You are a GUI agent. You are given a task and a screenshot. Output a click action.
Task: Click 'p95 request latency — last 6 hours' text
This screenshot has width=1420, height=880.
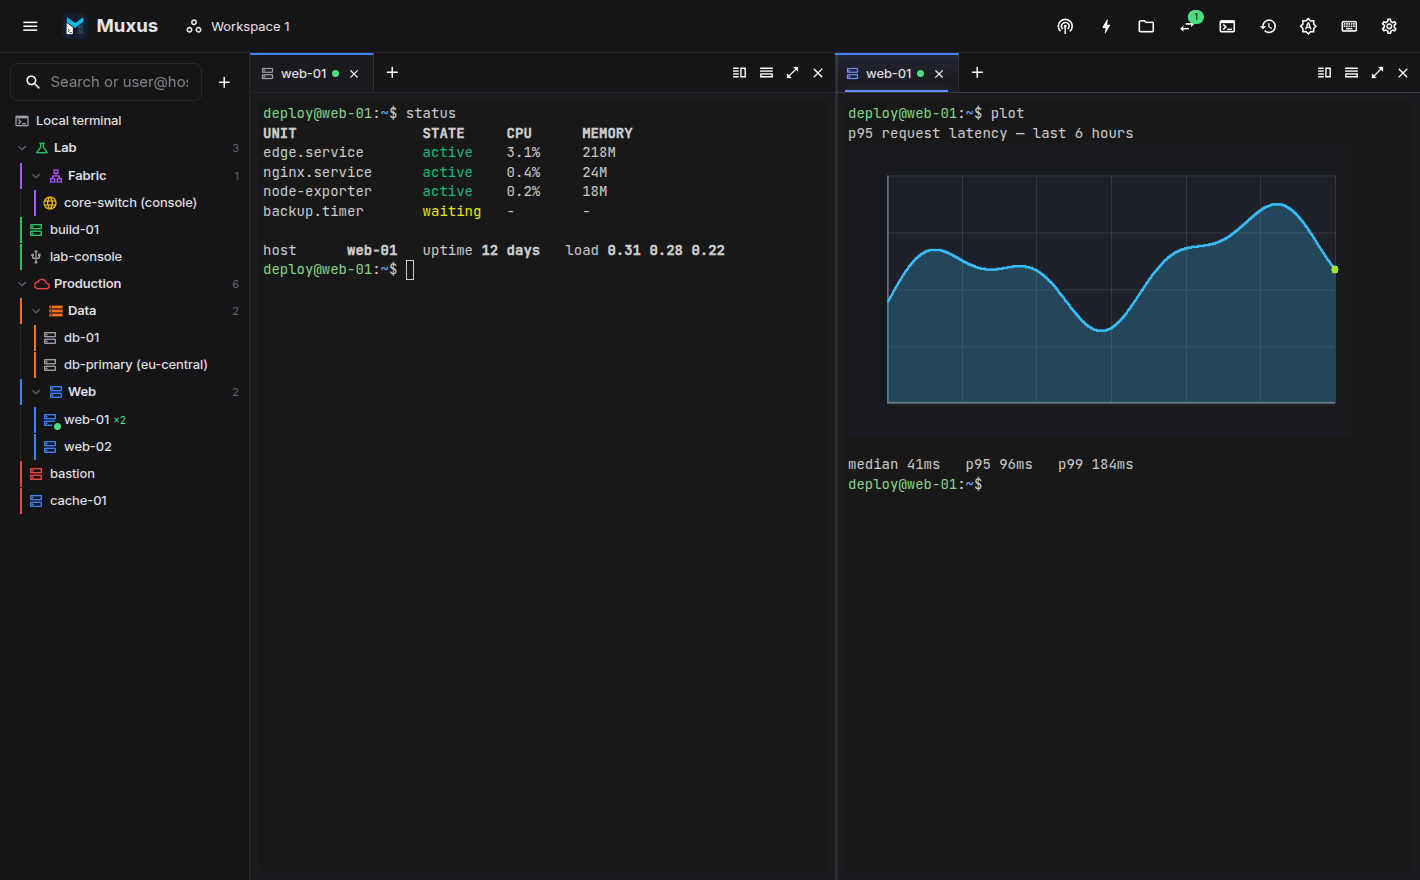[x=990, y=134]
